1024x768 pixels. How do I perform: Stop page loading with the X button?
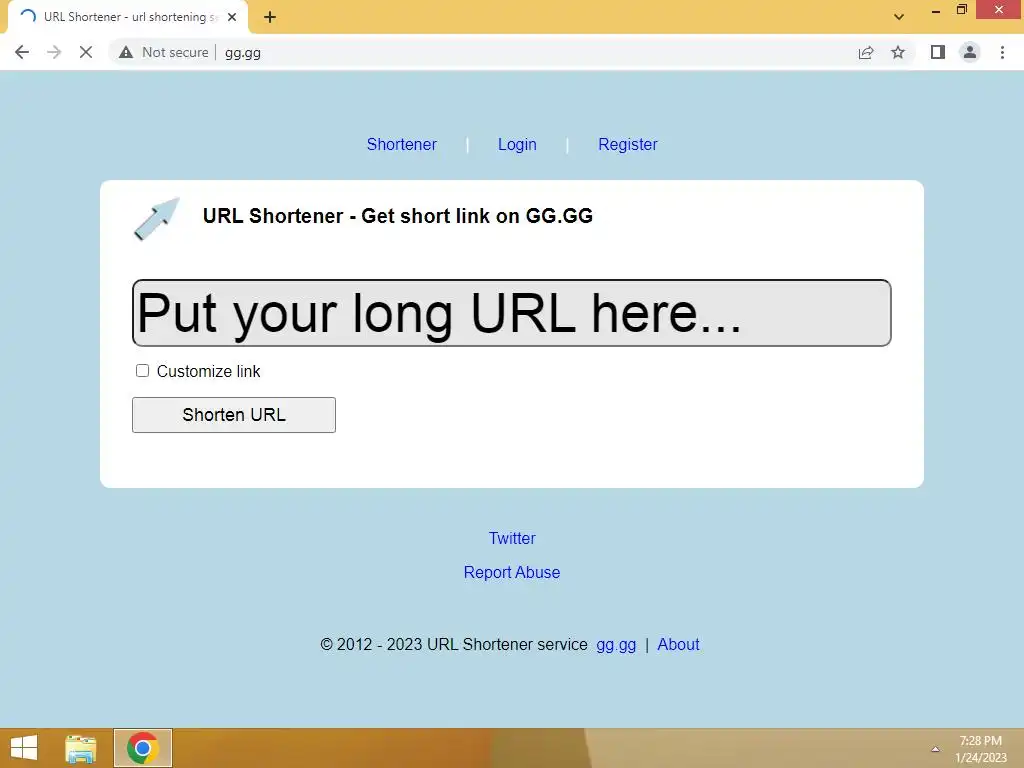86,52
